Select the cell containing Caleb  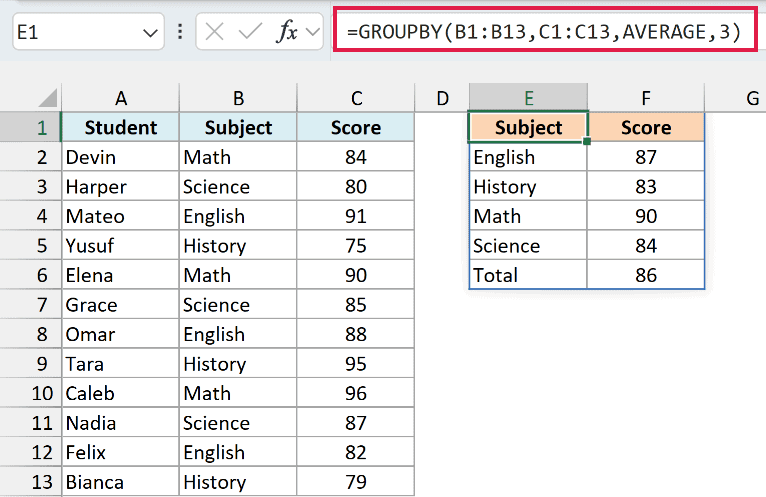121,393
